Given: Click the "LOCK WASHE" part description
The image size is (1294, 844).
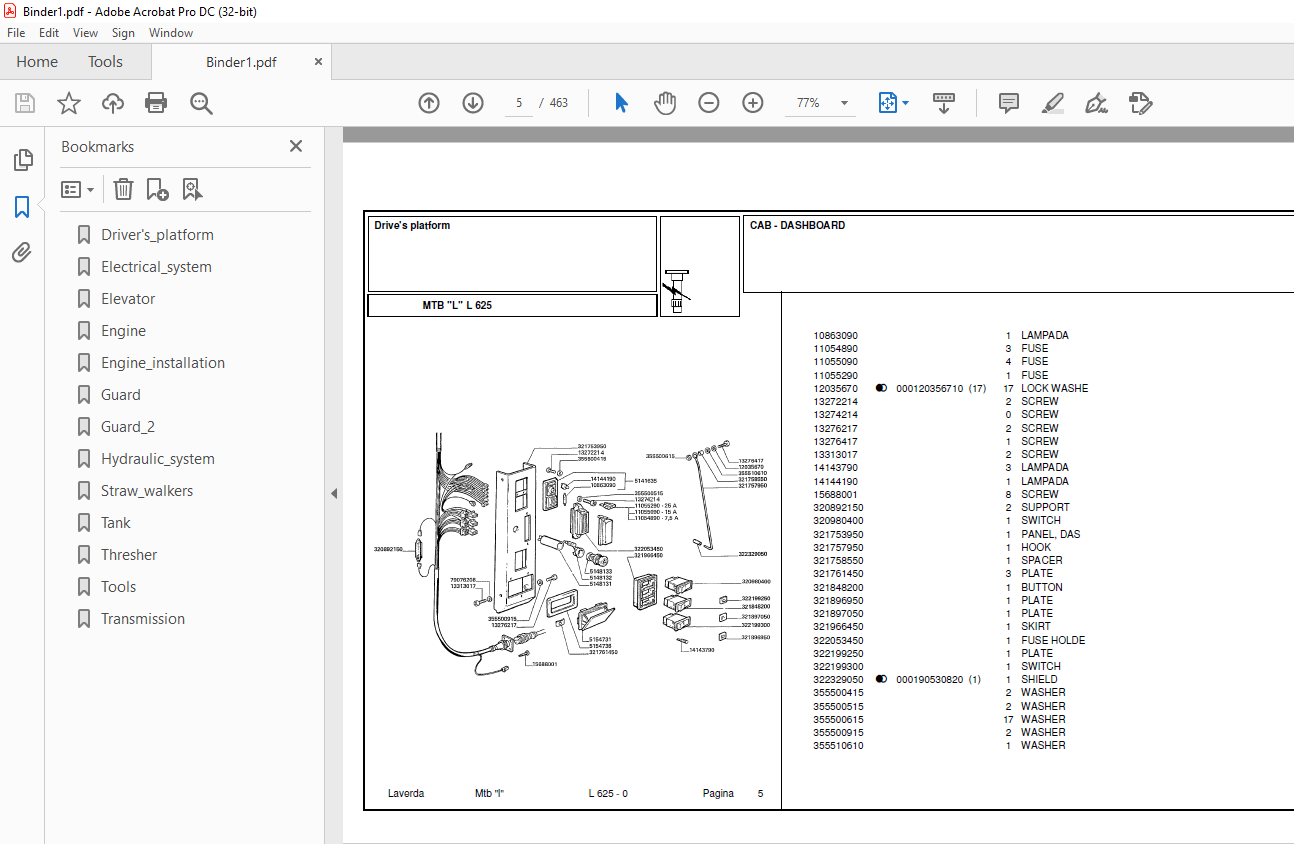Looking at the screenshot, I should (x=1054, y=388).
